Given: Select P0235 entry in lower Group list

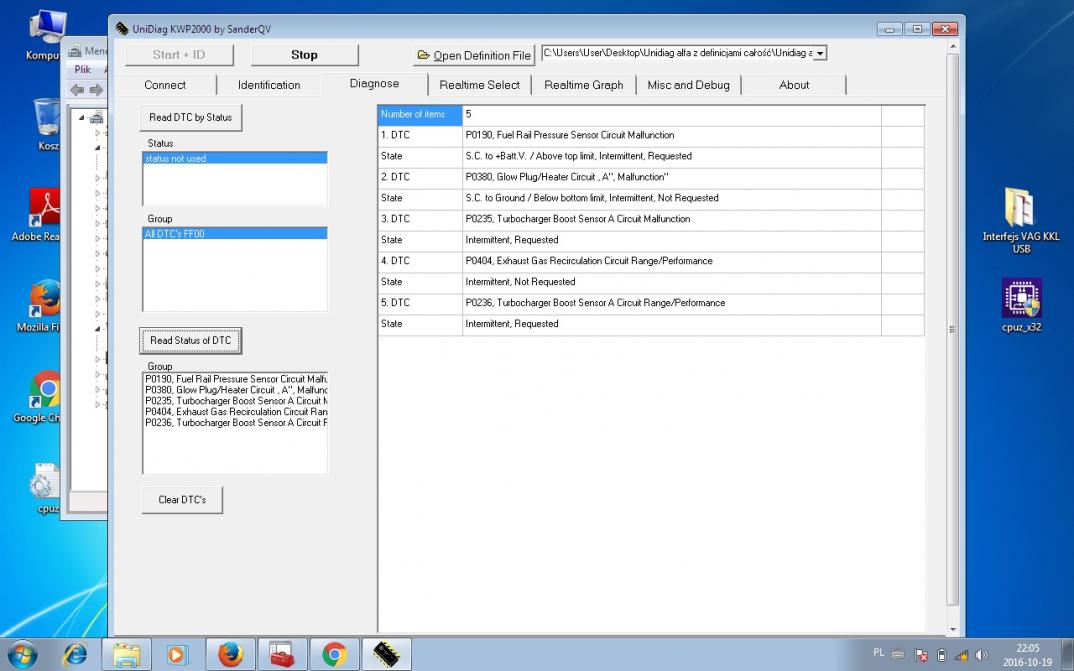Looking at the screenshot, I should 236,401.
